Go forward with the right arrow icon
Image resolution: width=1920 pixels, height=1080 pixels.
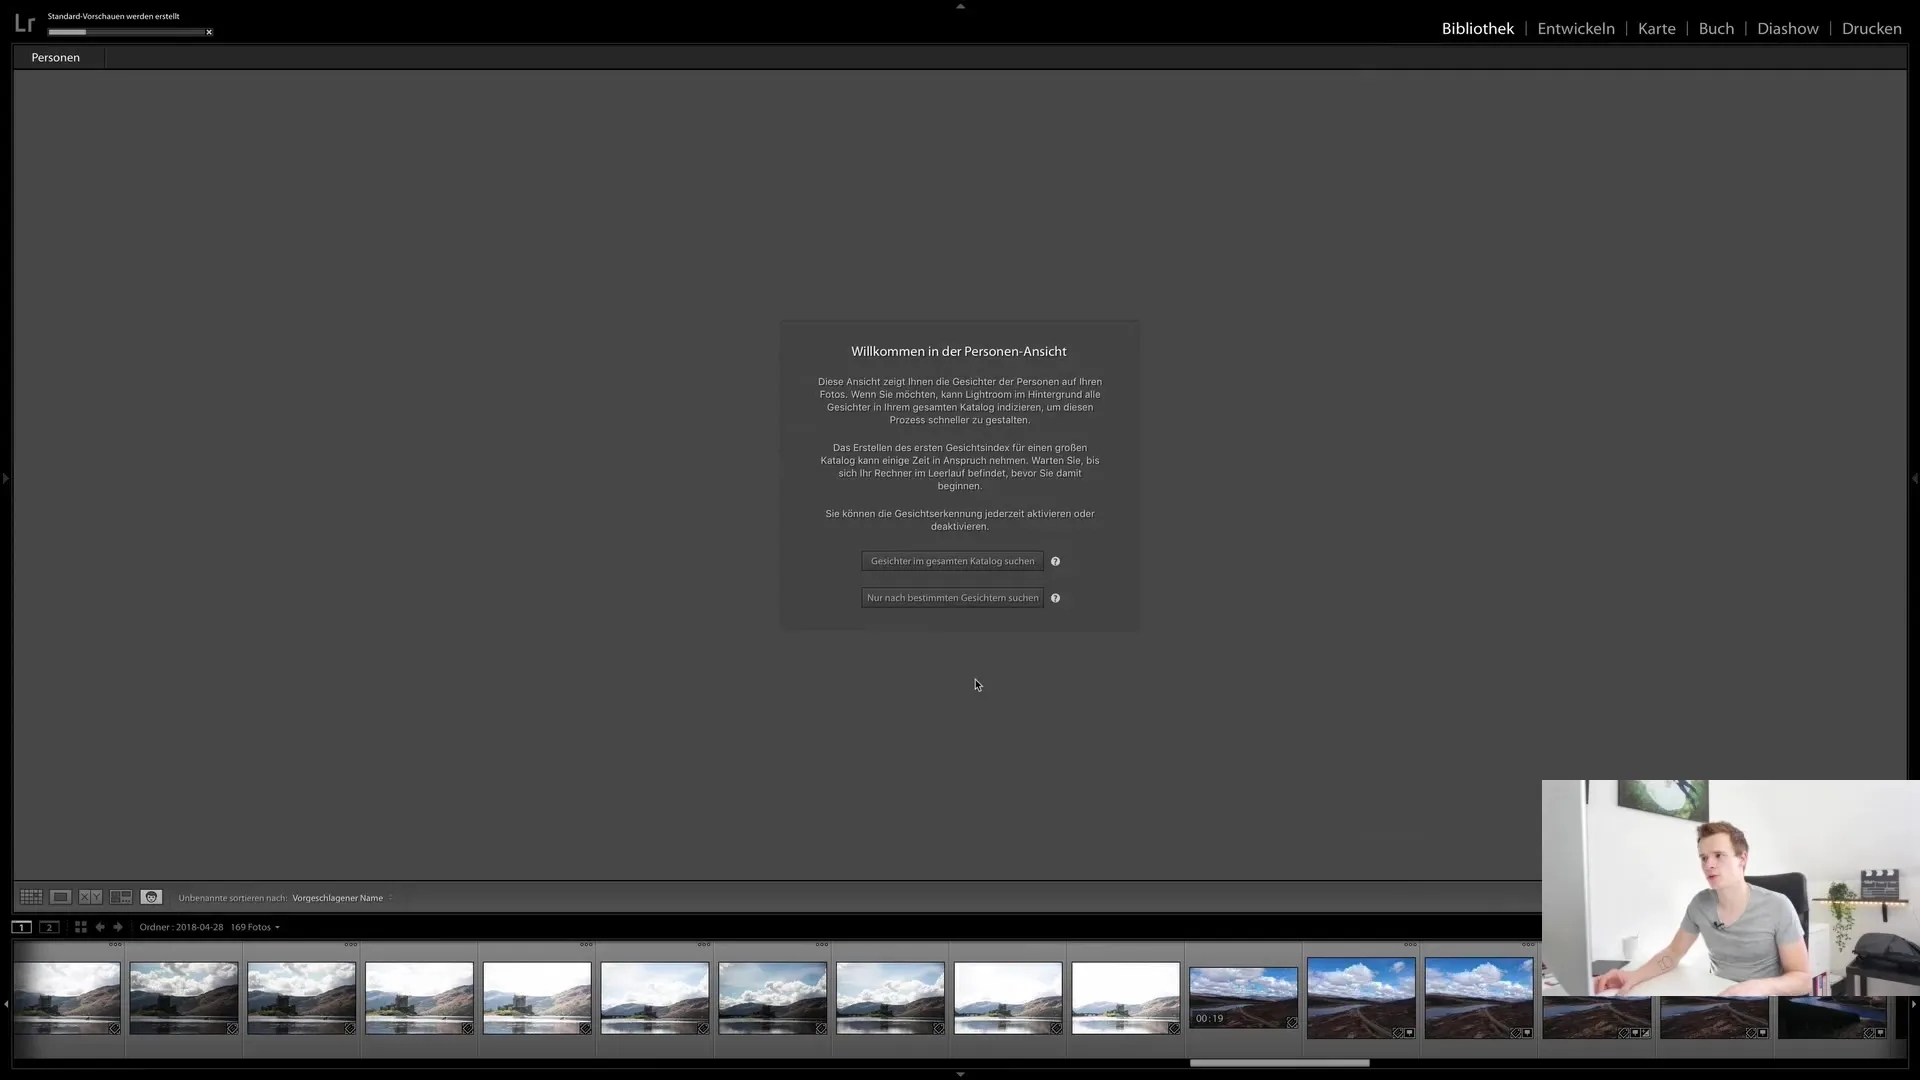click(x=118, y=927)
